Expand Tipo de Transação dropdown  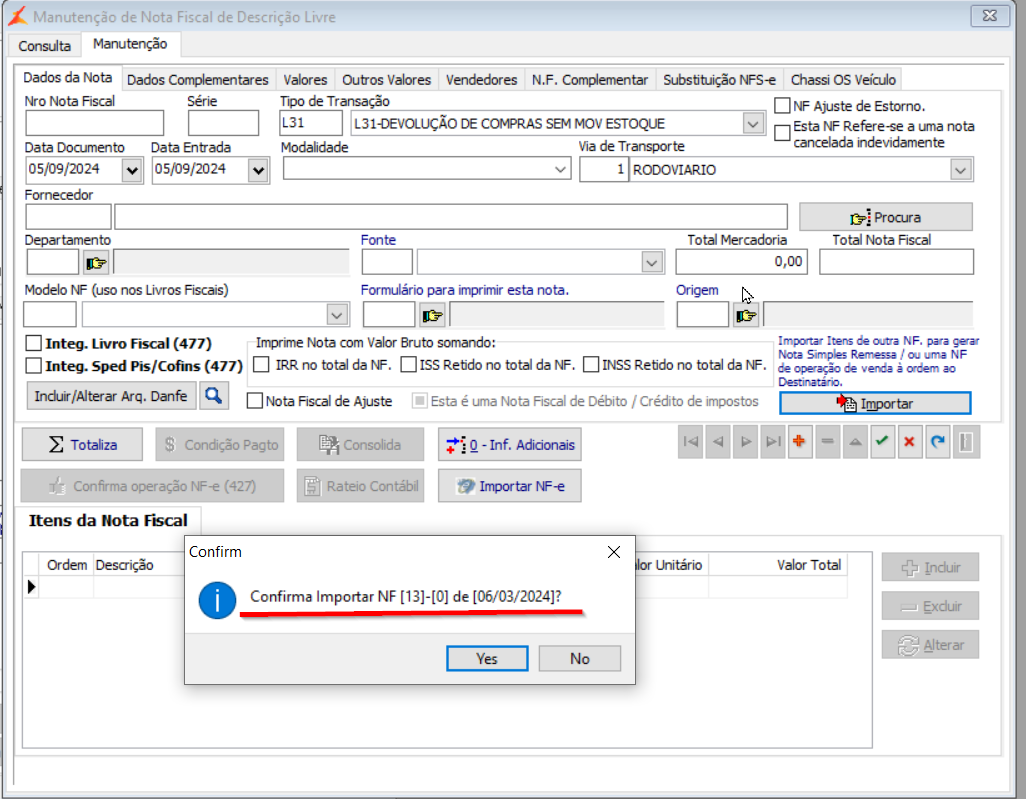point(753,124)
